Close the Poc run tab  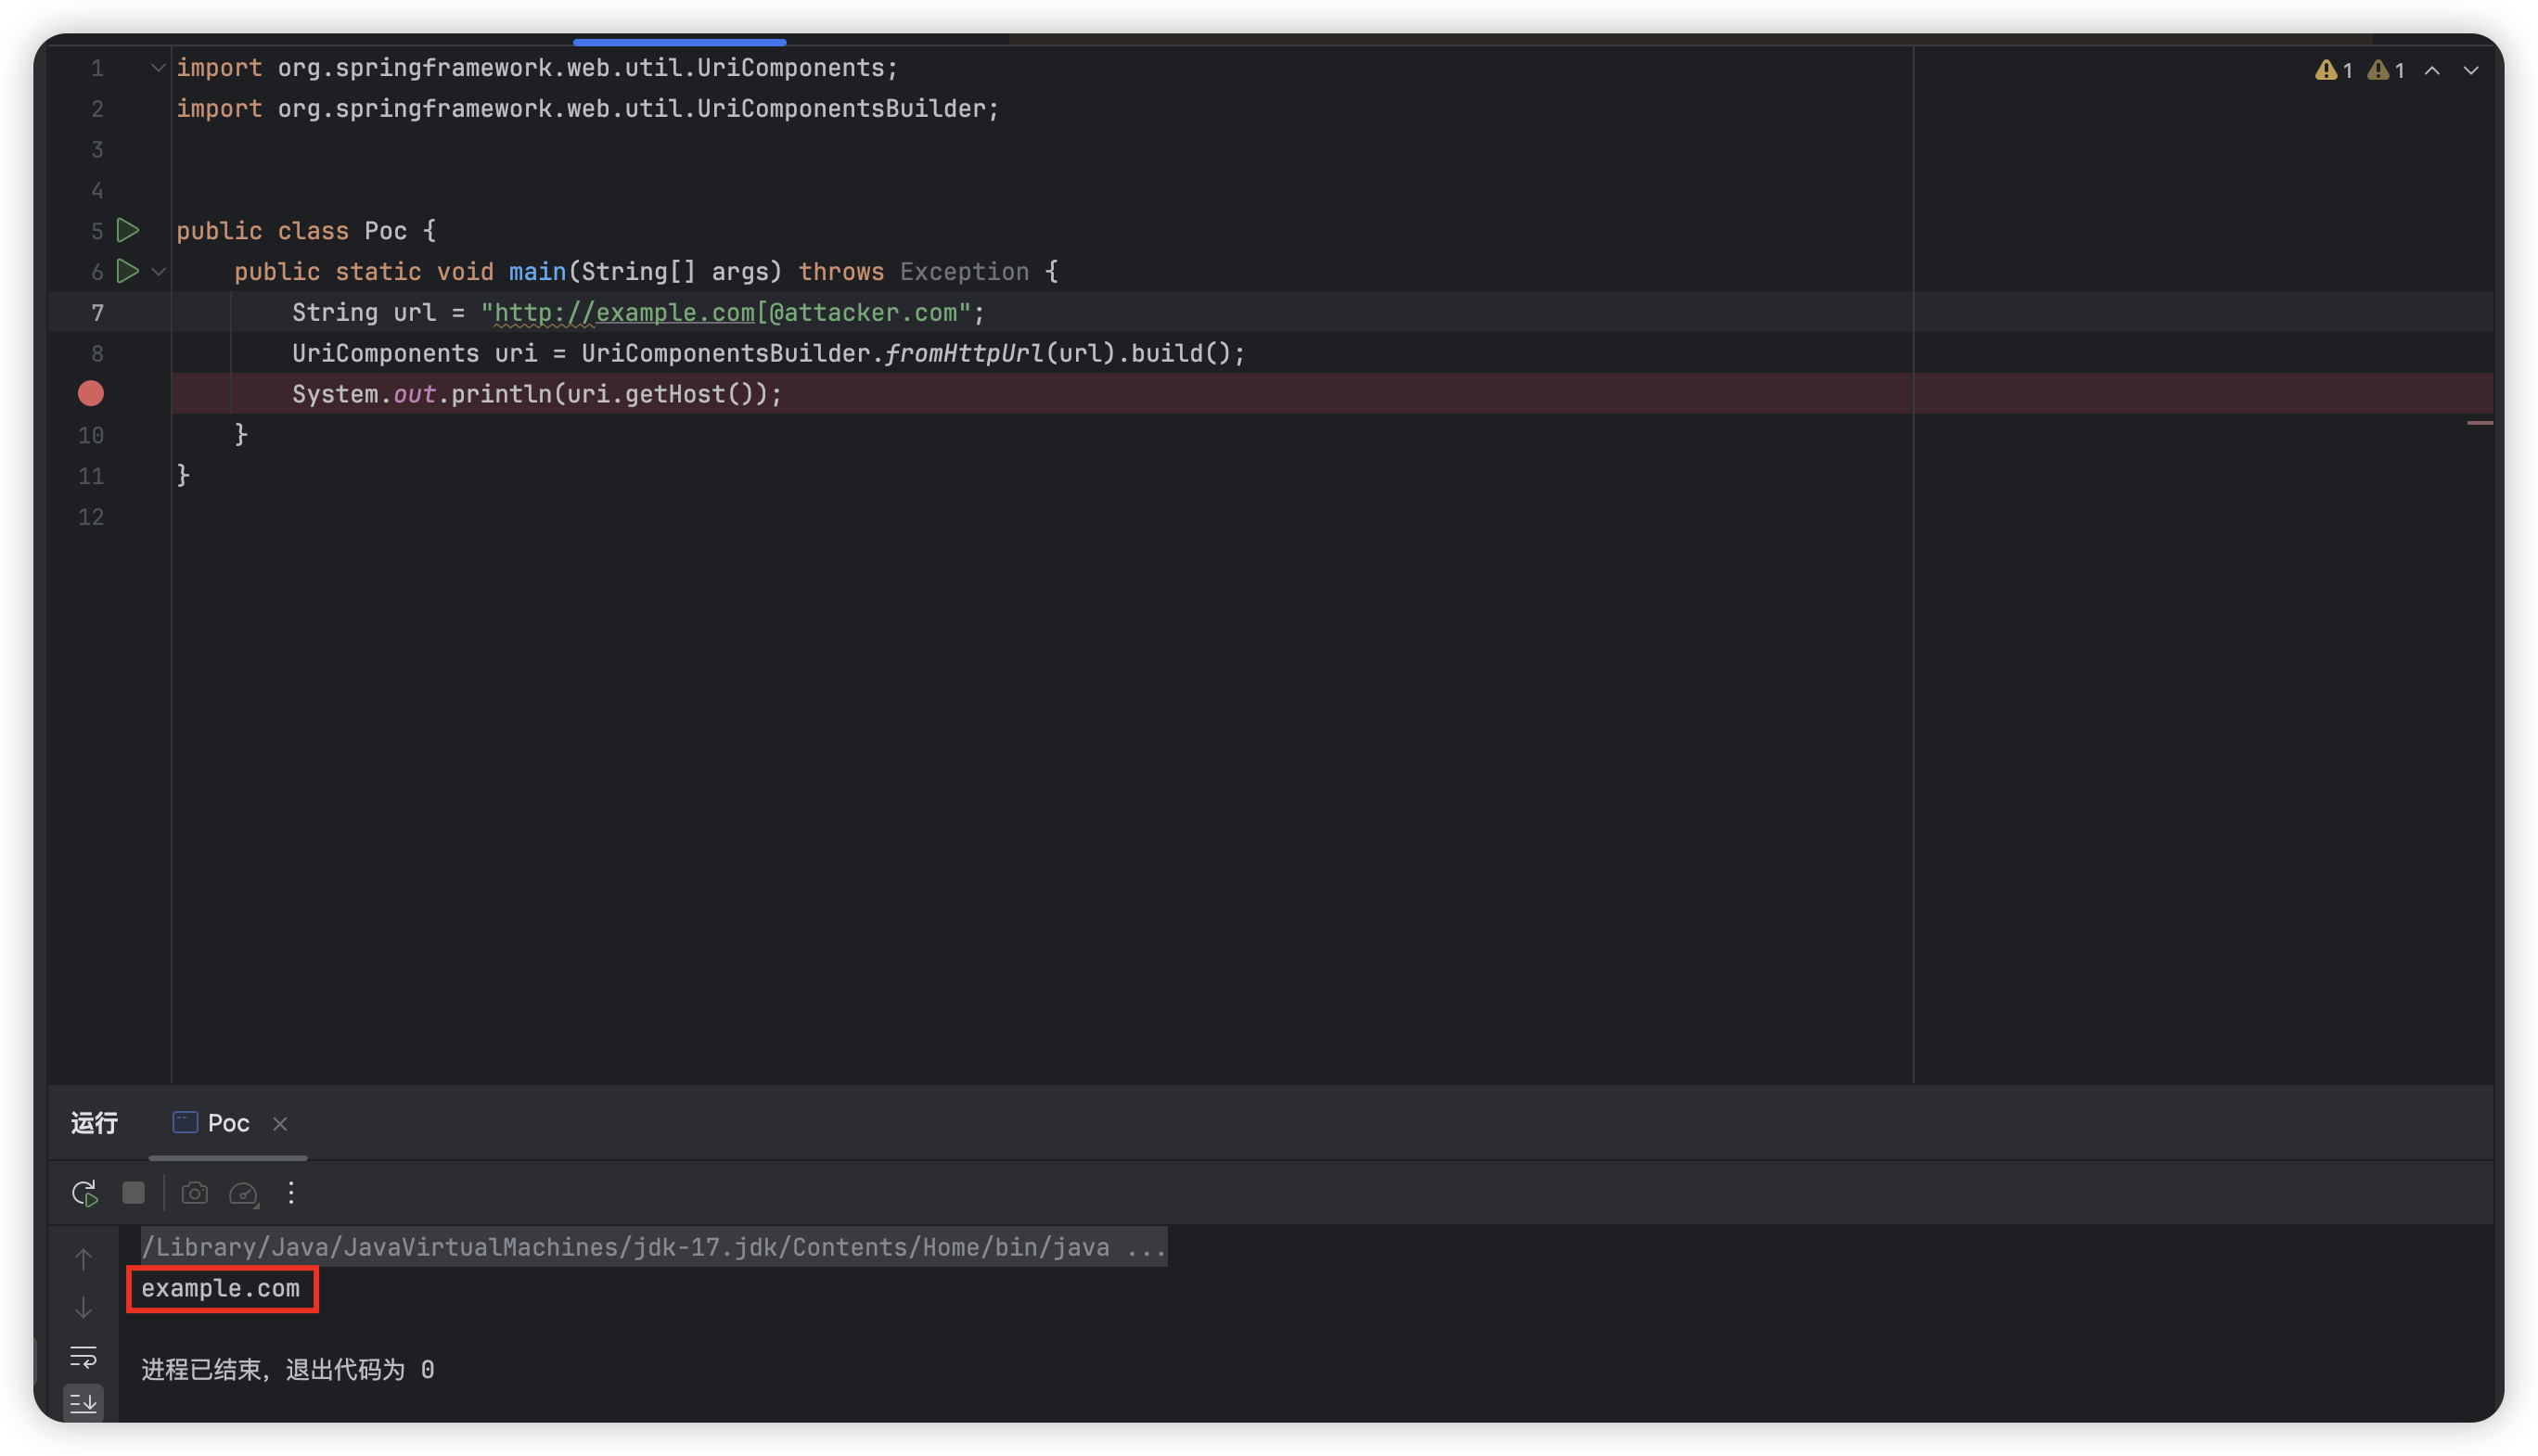pos(280,1124)
